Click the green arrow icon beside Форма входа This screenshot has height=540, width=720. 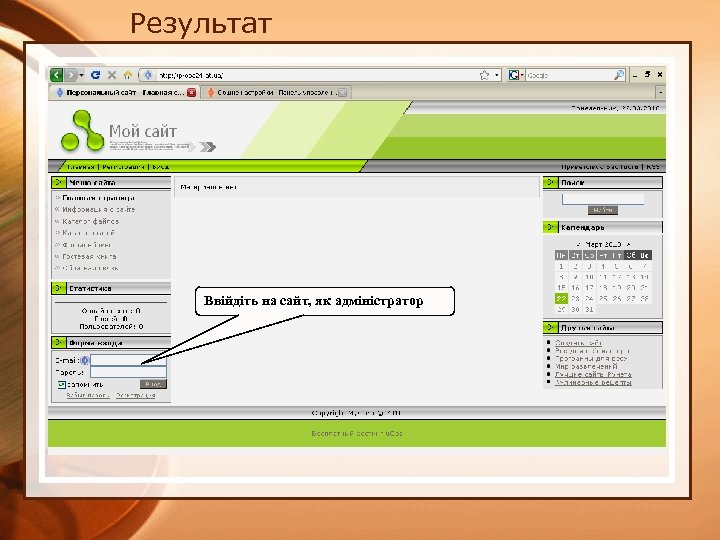coord(59,343)
